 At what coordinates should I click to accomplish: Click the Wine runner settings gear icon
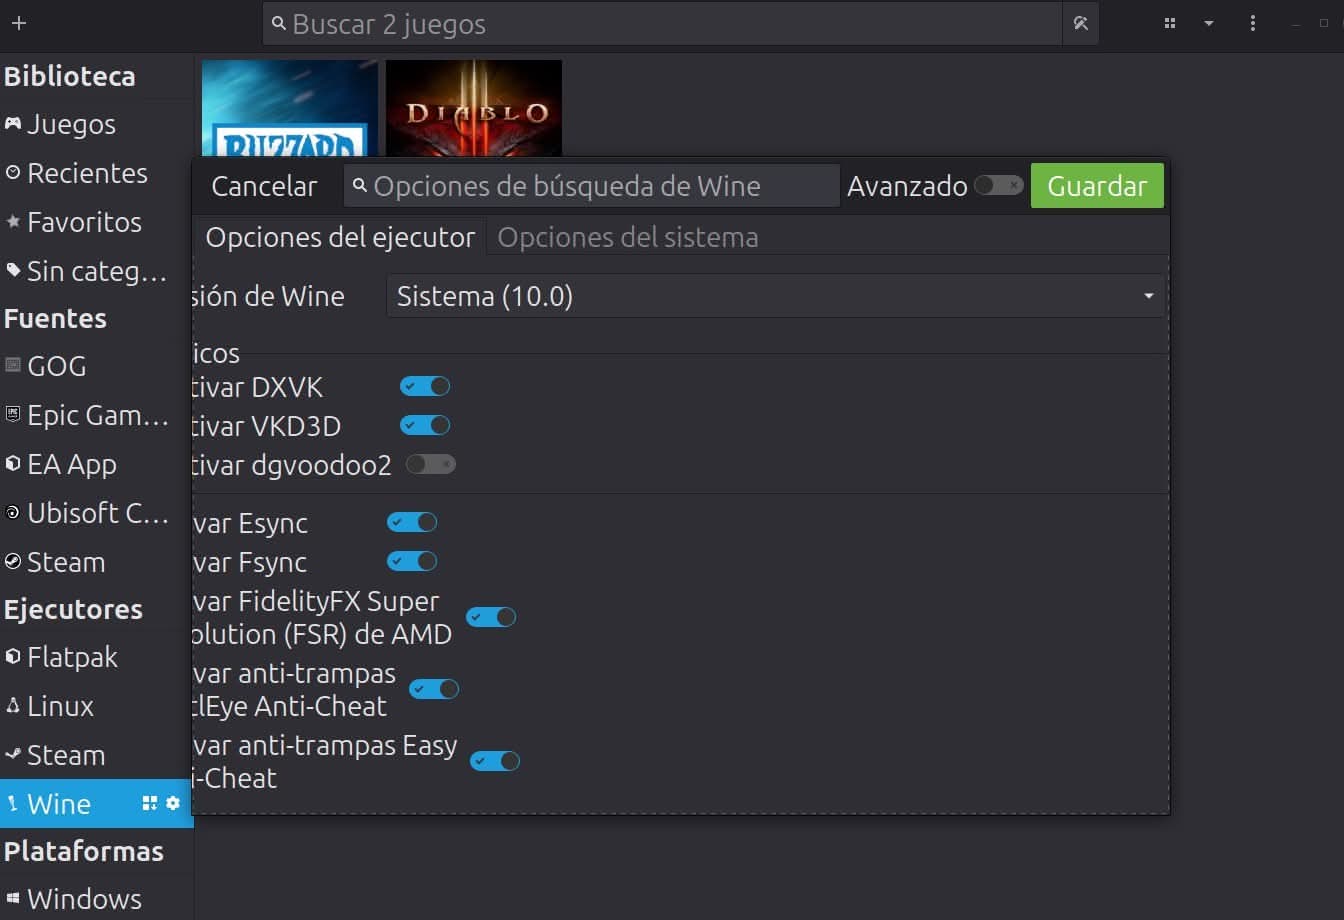(173, 803)
